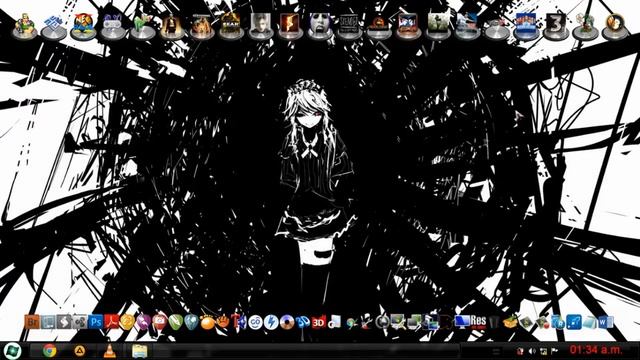Click the volume speaker tray icon

click(x=532, y=351)
